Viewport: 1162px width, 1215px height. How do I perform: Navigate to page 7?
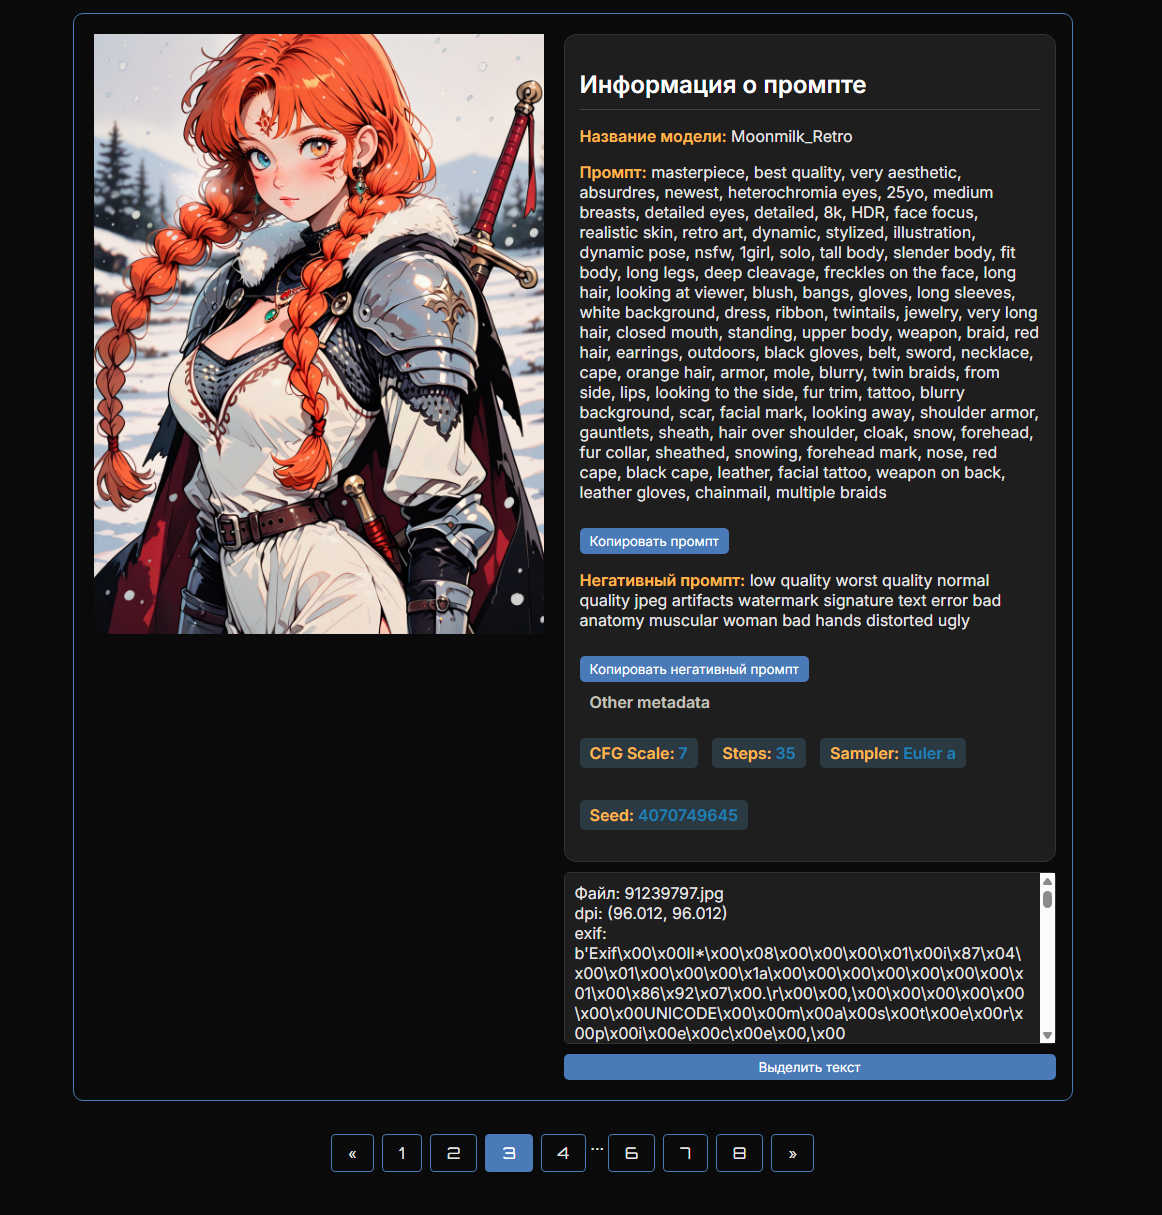click(x=685, y=1153)
